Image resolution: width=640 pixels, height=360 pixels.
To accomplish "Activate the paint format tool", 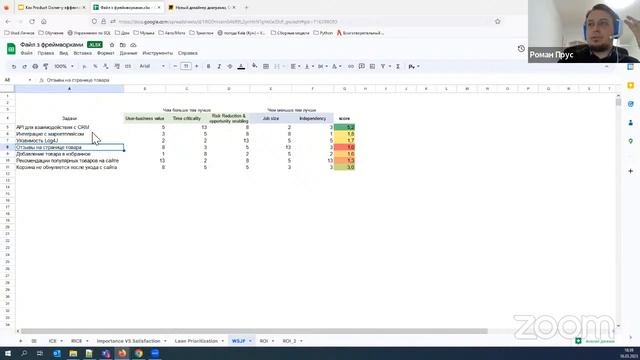I will click(x=46, y=67).
